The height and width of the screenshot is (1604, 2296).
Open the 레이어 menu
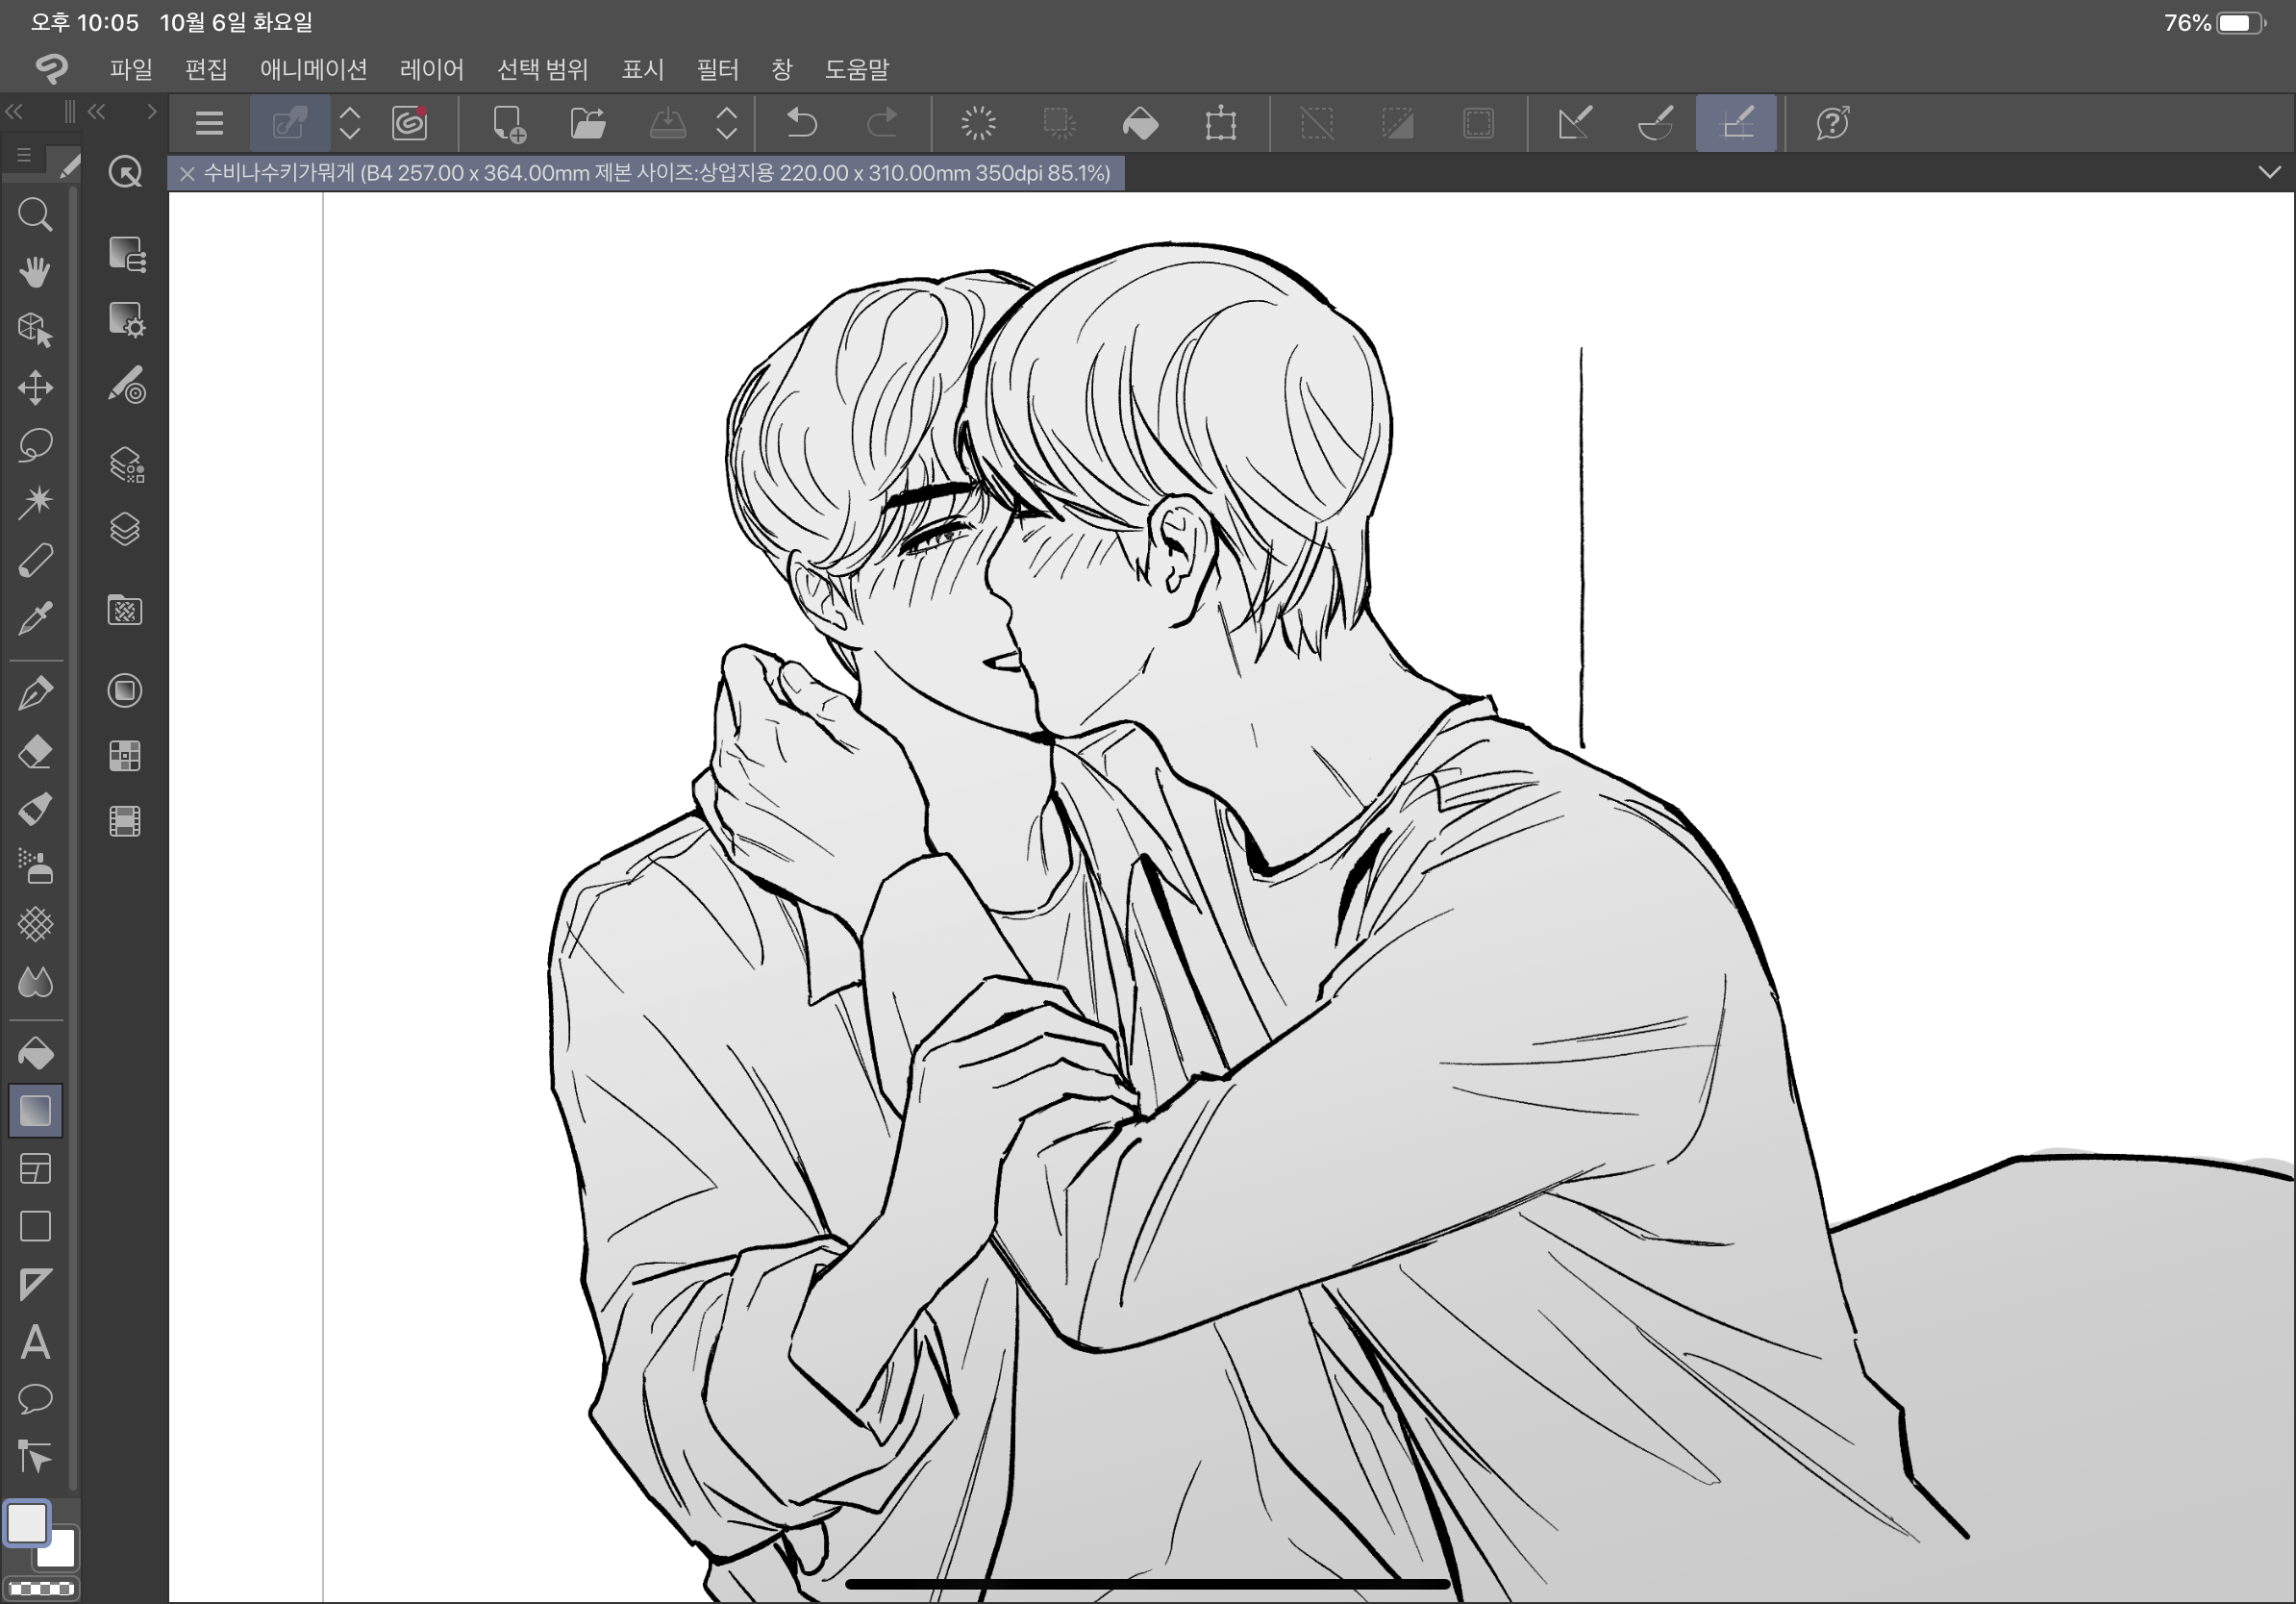[x=431, y=69]
